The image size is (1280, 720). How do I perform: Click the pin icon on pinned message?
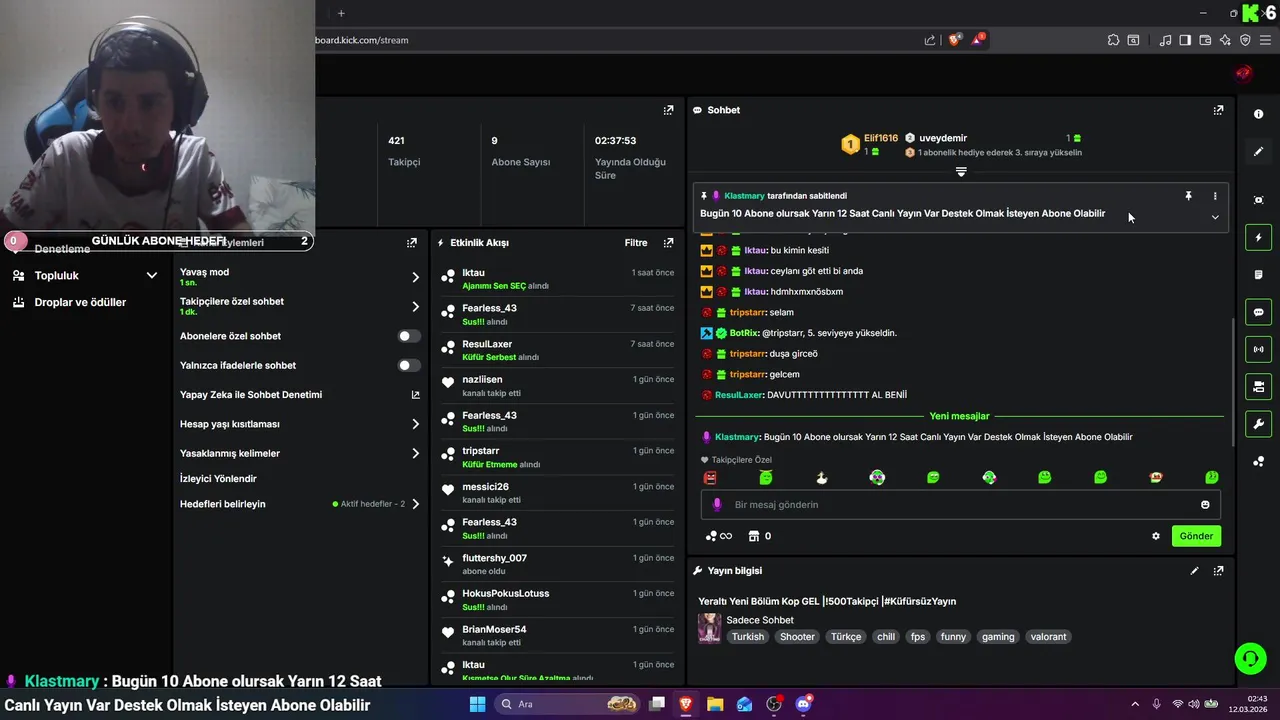tap(1188, 196)
